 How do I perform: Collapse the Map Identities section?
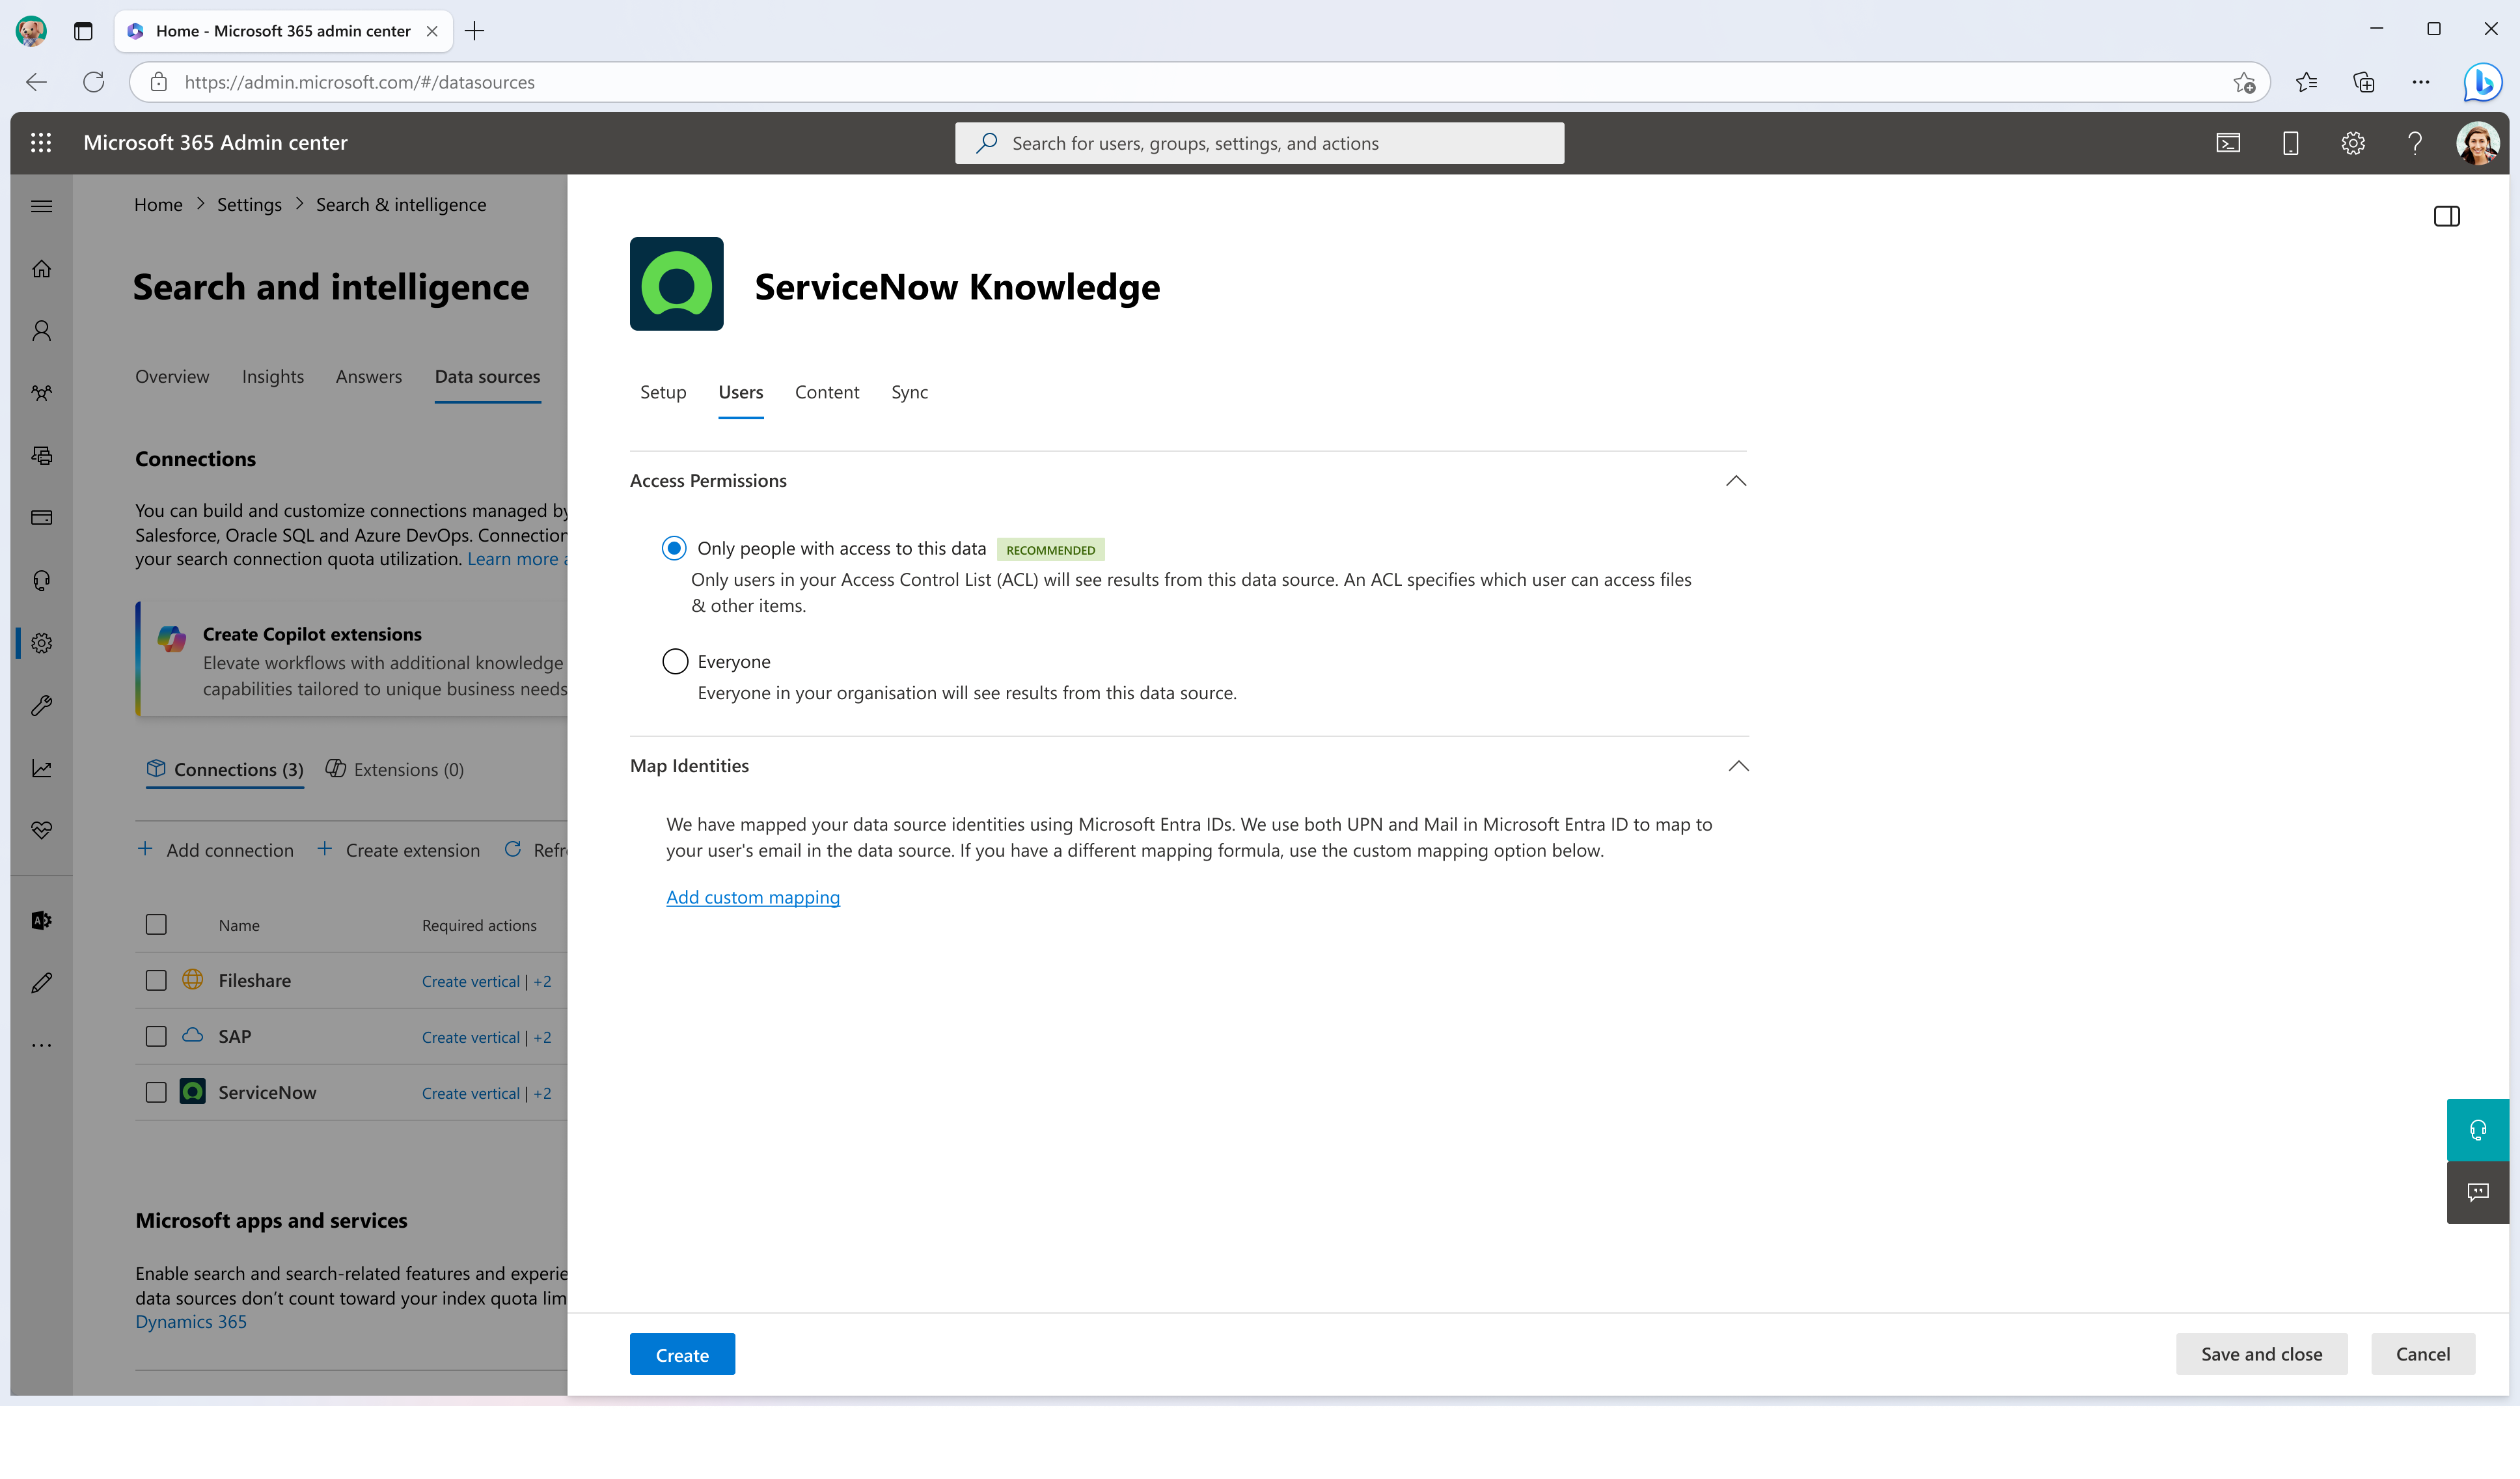(x=1737, y=764)
